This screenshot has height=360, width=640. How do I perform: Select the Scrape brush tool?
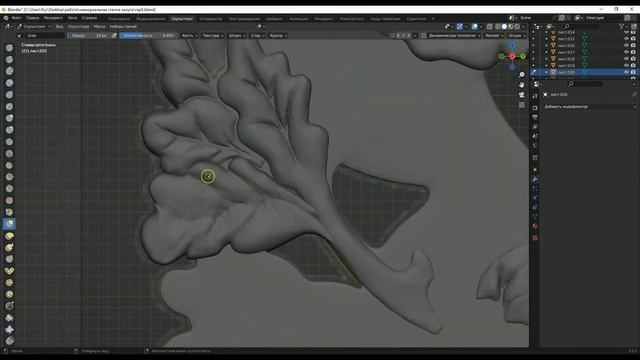(9, 189)
